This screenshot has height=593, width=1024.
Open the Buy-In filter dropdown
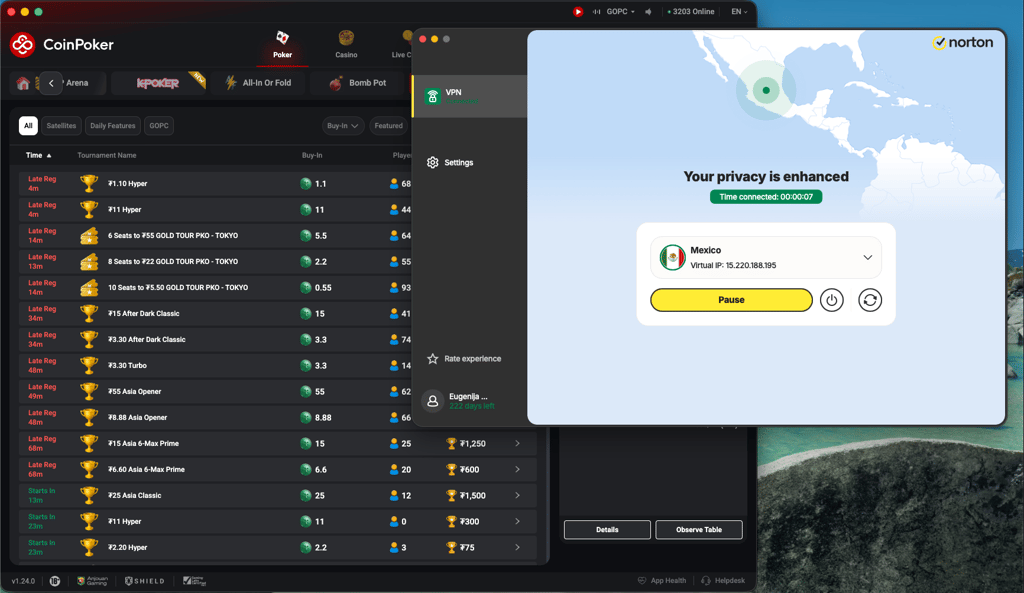pos(342,126)
